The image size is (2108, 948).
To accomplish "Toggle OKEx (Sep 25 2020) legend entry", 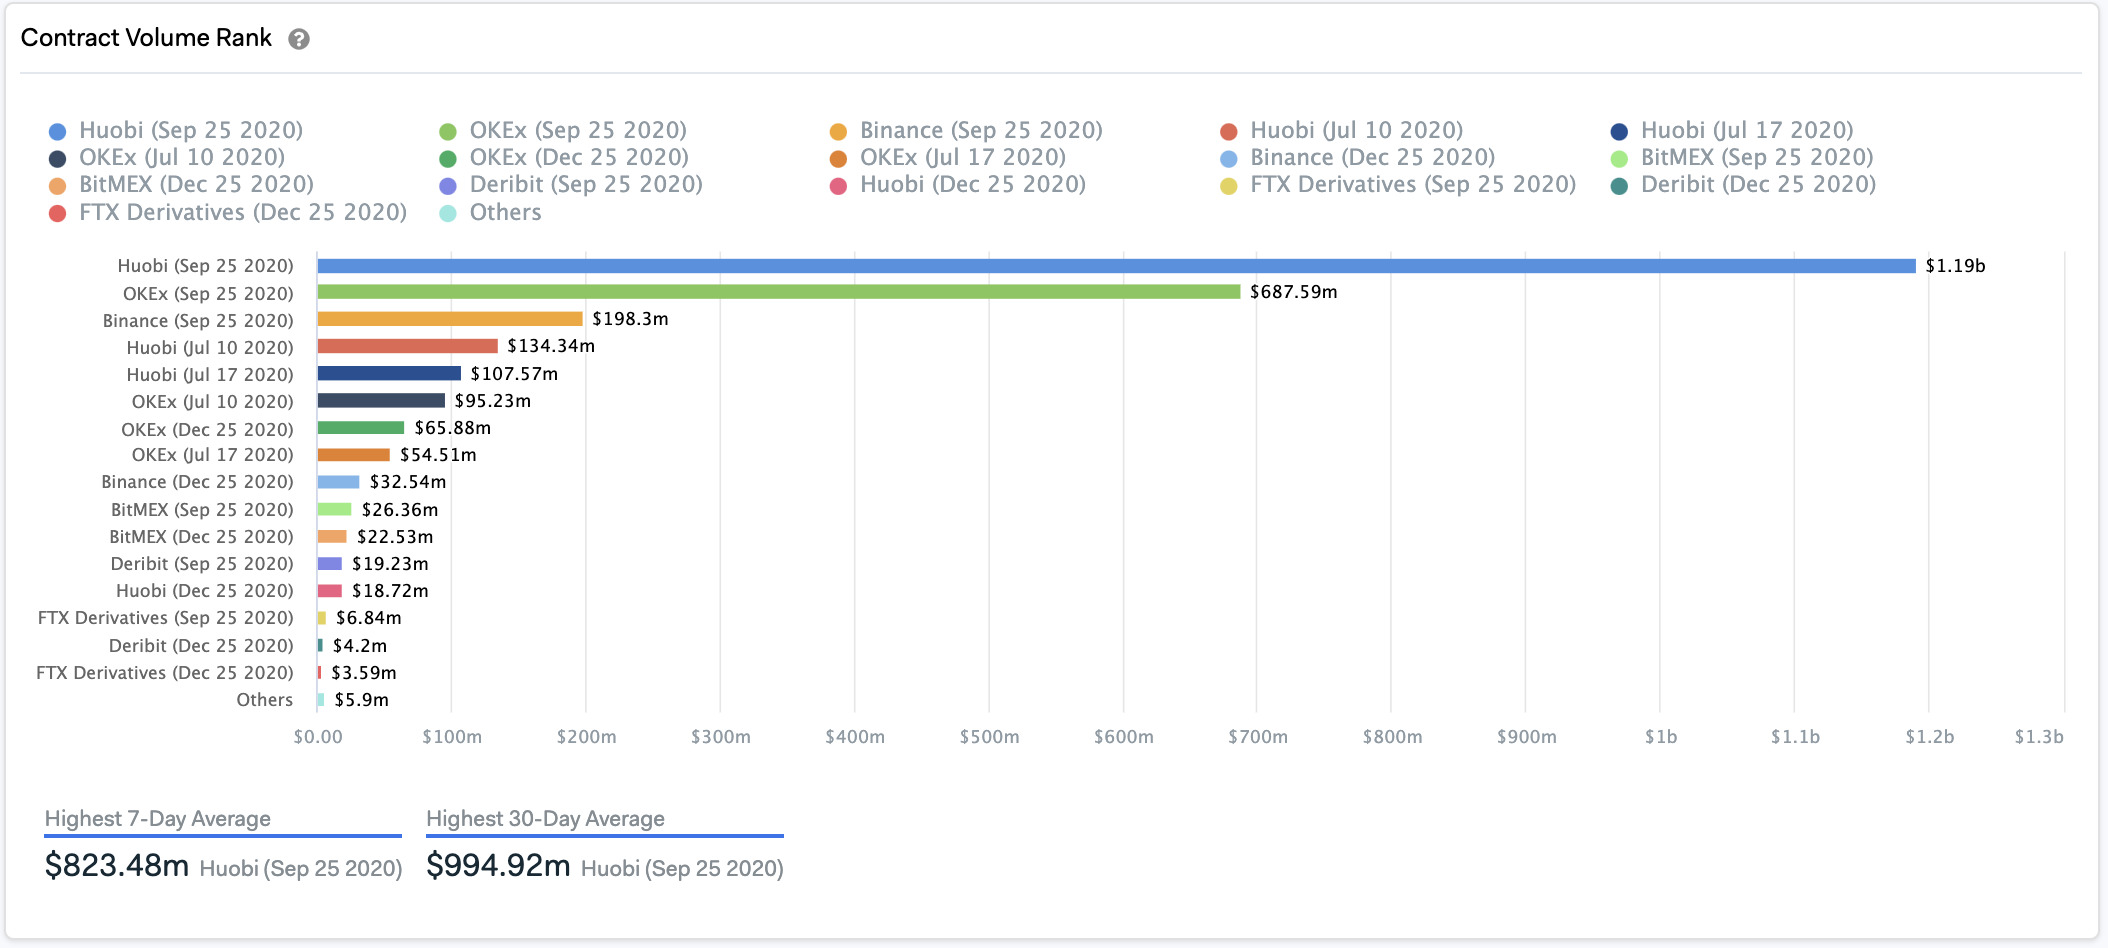I will tap(563, 130).
